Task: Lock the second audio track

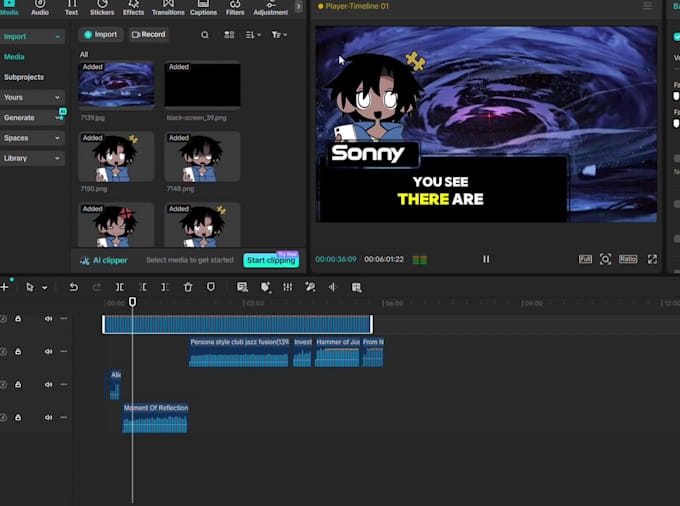Action: [18, 352]
